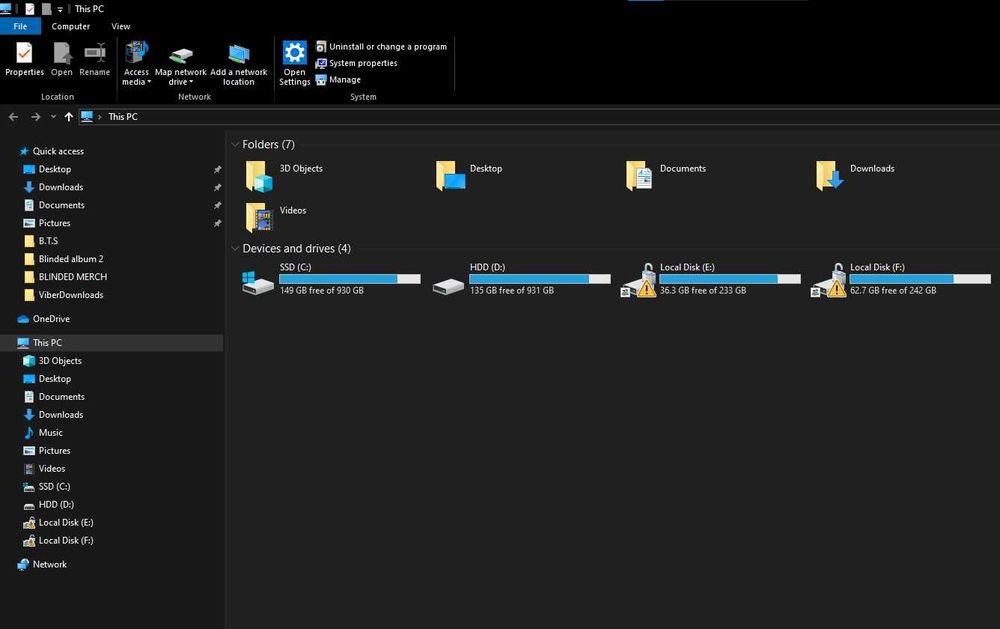This screenshot has width=1000, height=629.
Task: Open Local Disk (E:) in the sidebar
Action: coord(66,521)
